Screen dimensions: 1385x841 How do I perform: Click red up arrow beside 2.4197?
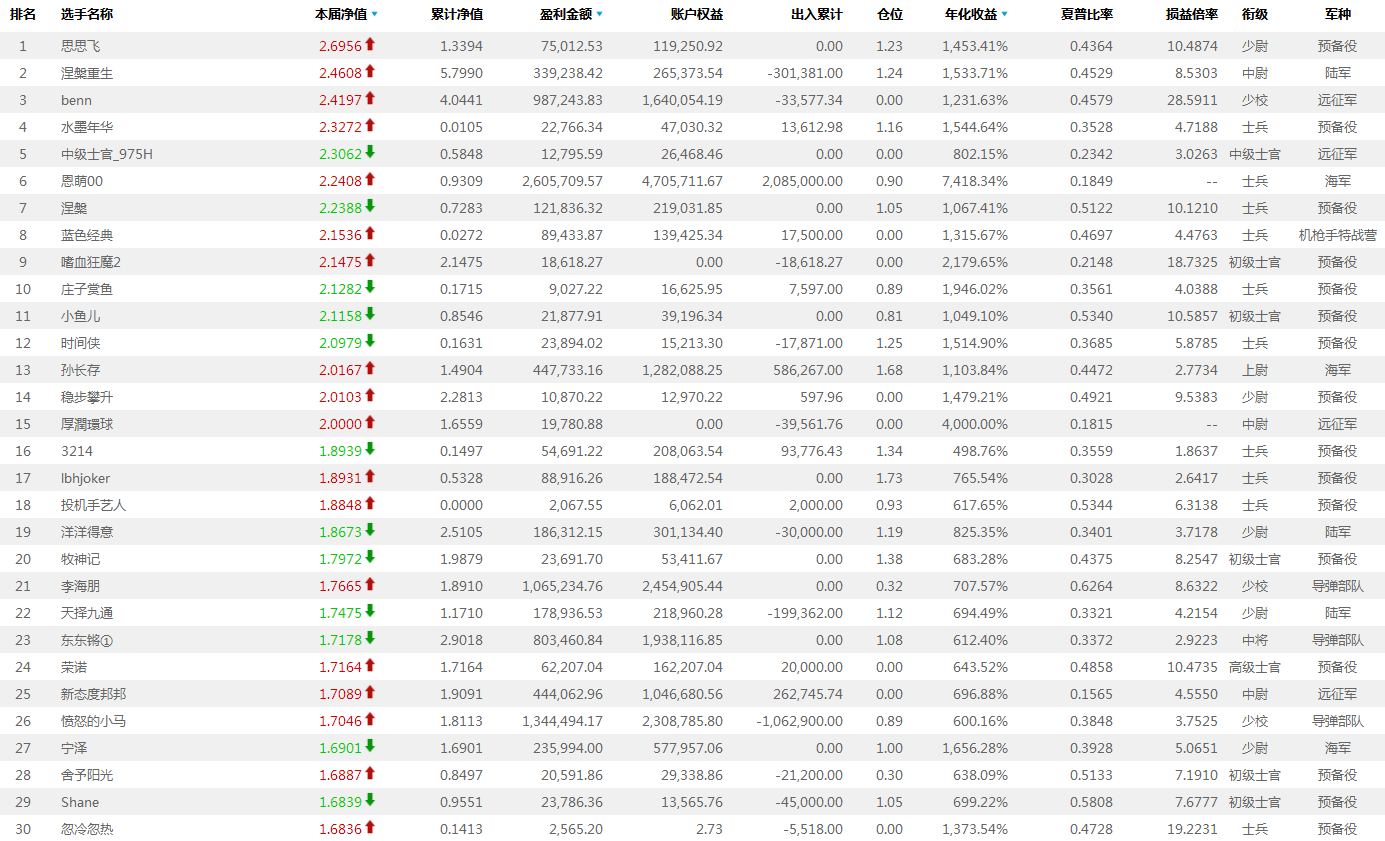coord(370,98)
